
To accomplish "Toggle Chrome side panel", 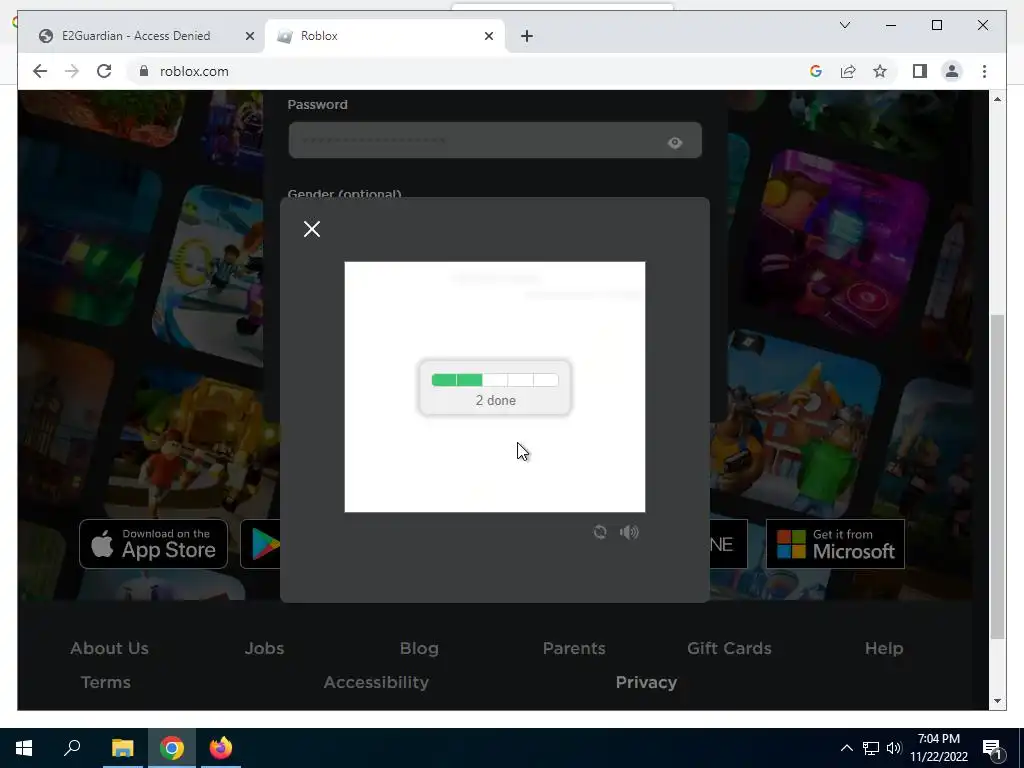I will [920, 71].
